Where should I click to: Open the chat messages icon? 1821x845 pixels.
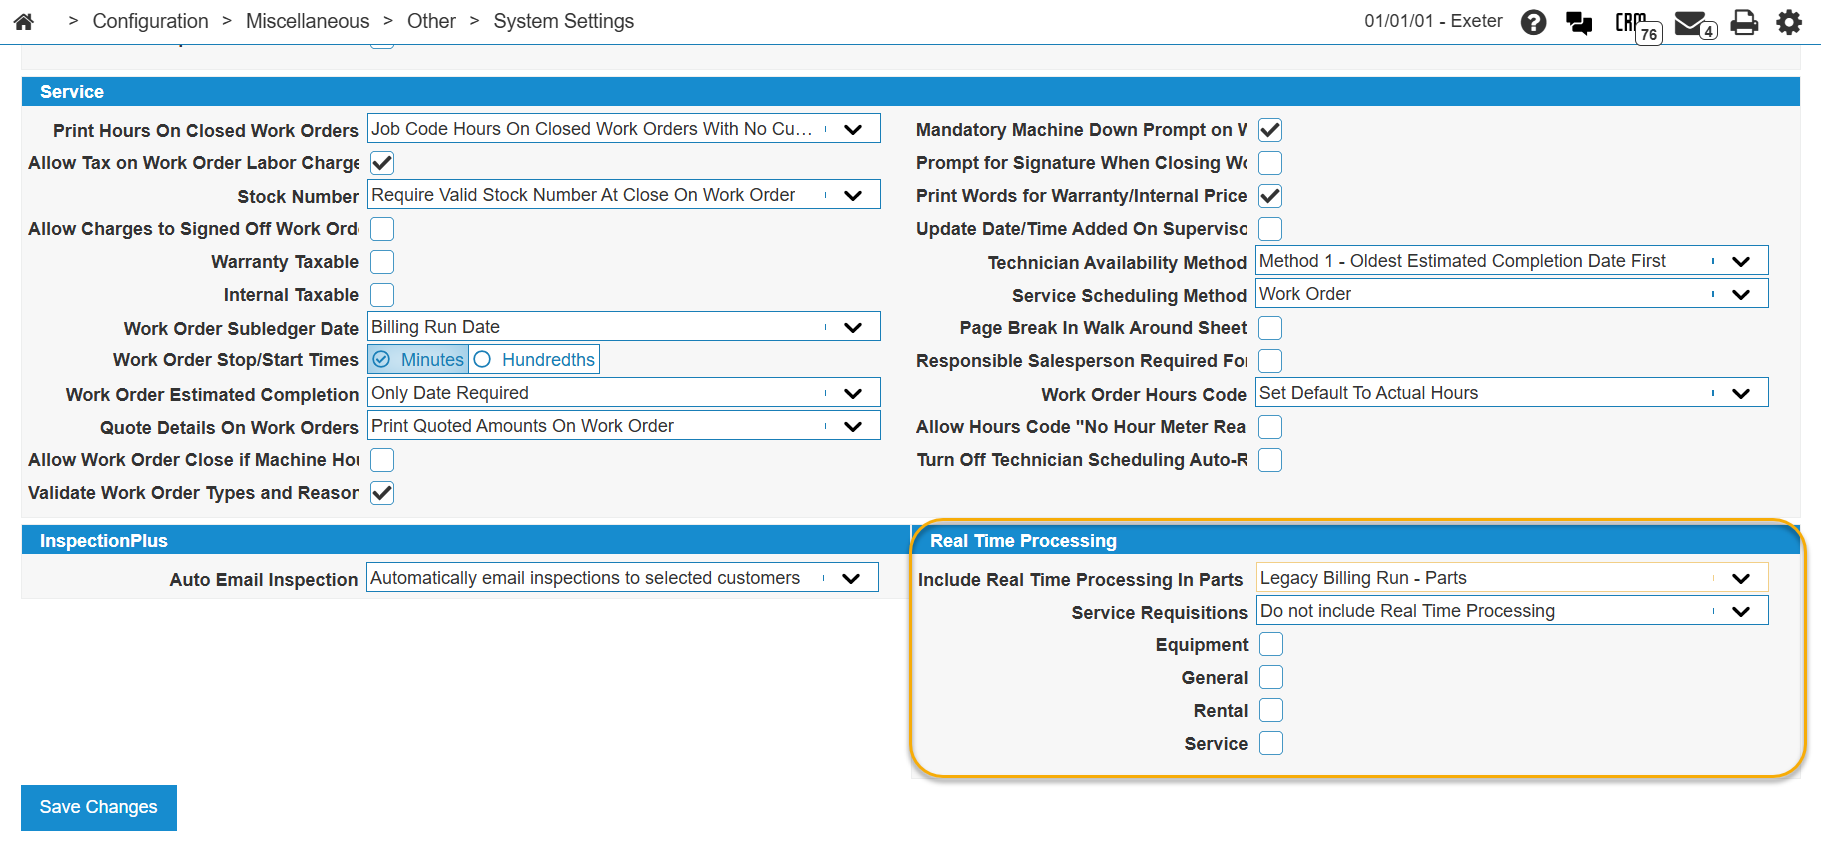pos(1579,22)
